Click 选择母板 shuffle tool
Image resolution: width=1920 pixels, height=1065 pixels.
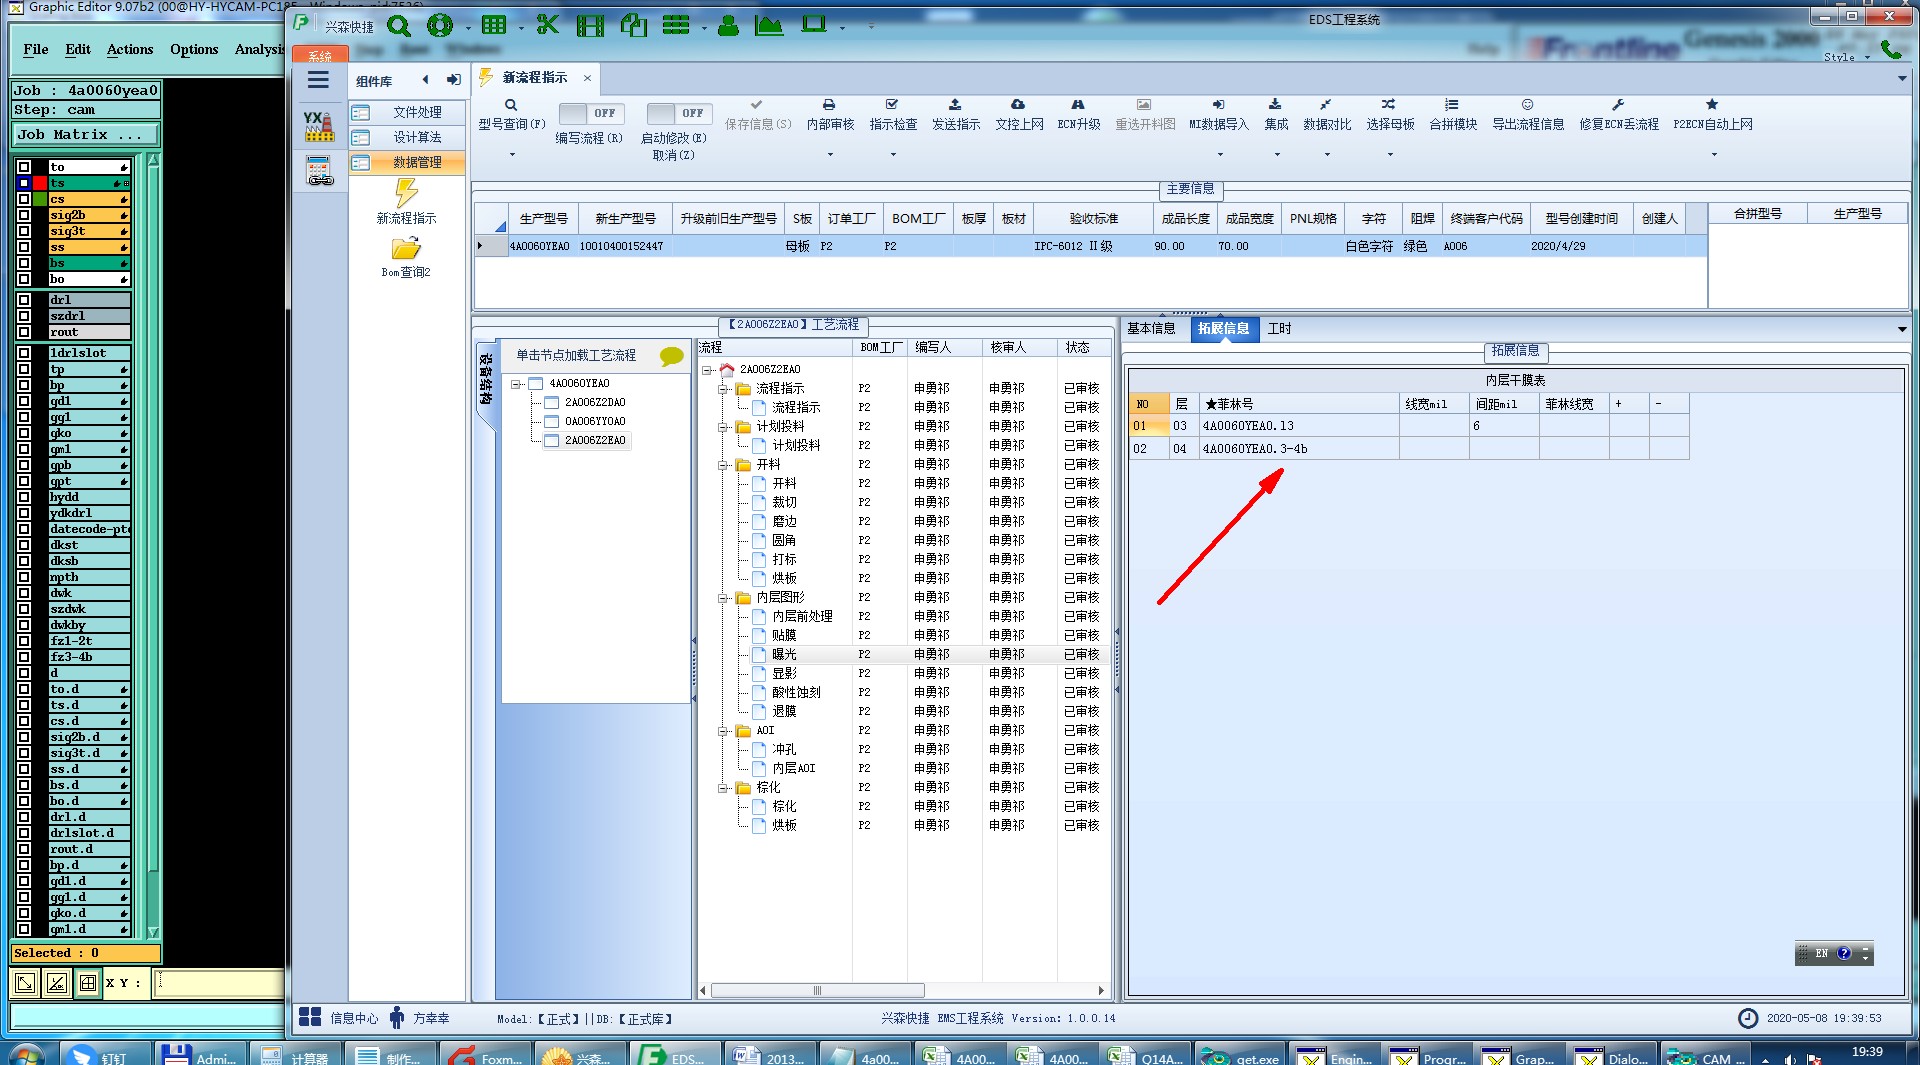(1389, 115)
